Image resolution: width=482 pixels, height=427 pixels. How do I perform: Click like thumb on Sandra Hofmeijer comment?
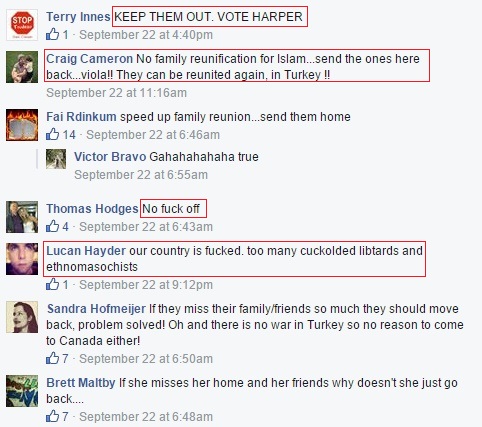tap(52, 358)
